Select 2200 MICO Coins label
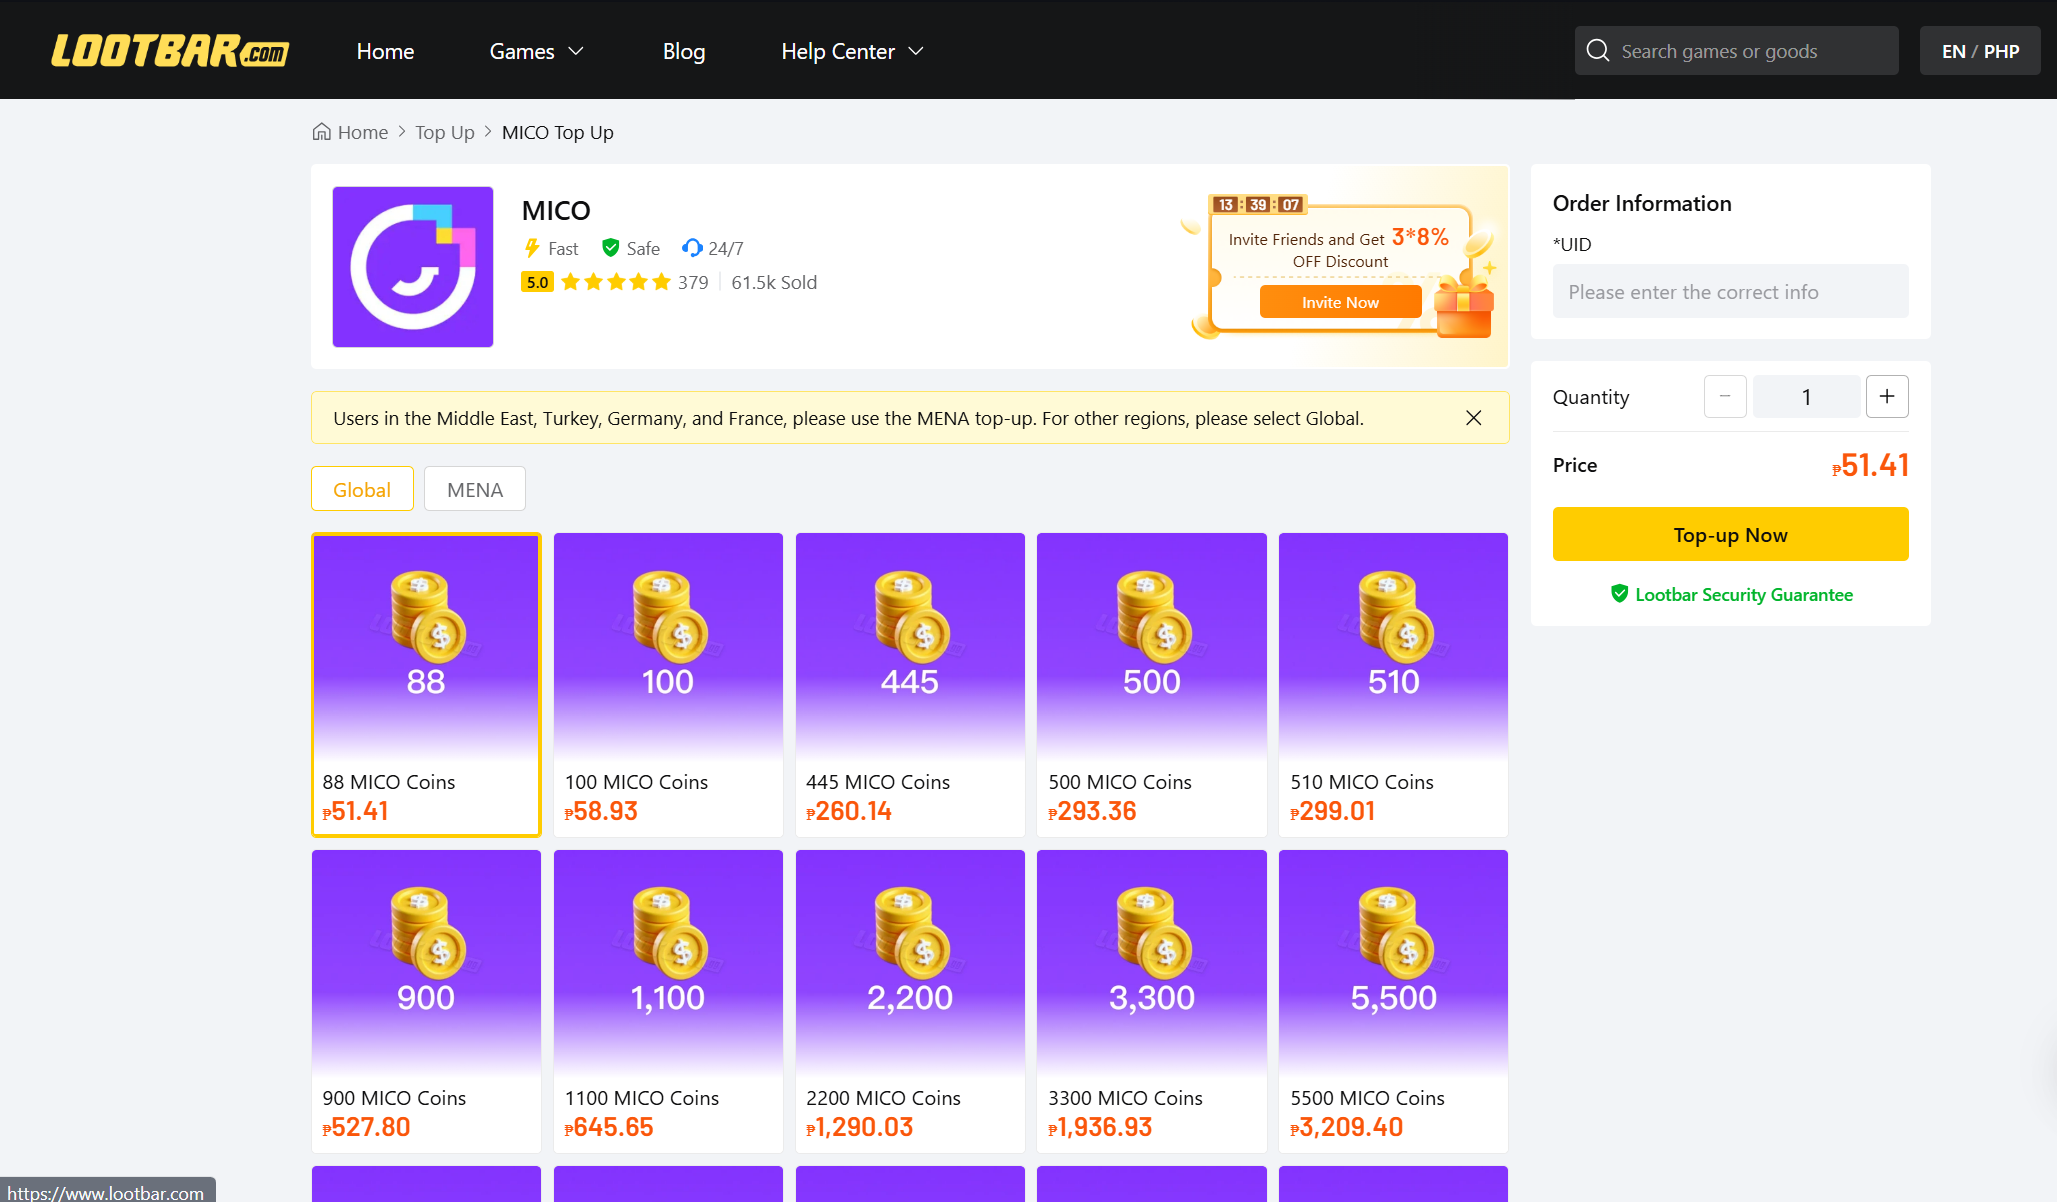 (883, 1098)
